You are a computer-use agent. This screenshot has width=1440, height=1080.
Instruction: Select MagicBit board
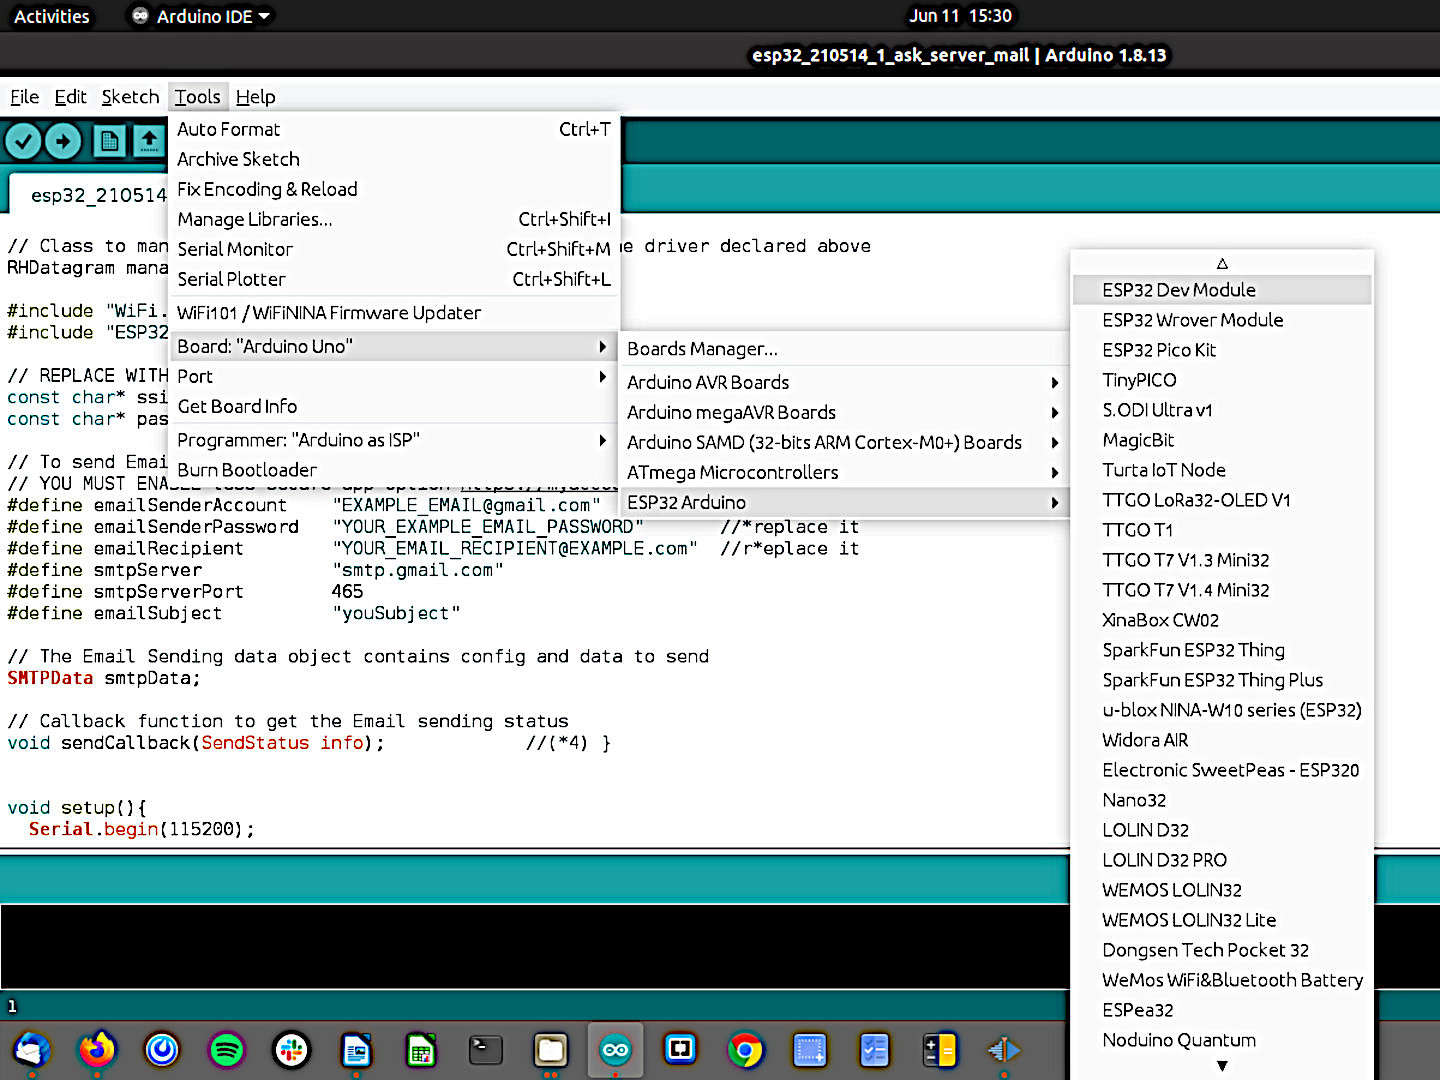1222,440
